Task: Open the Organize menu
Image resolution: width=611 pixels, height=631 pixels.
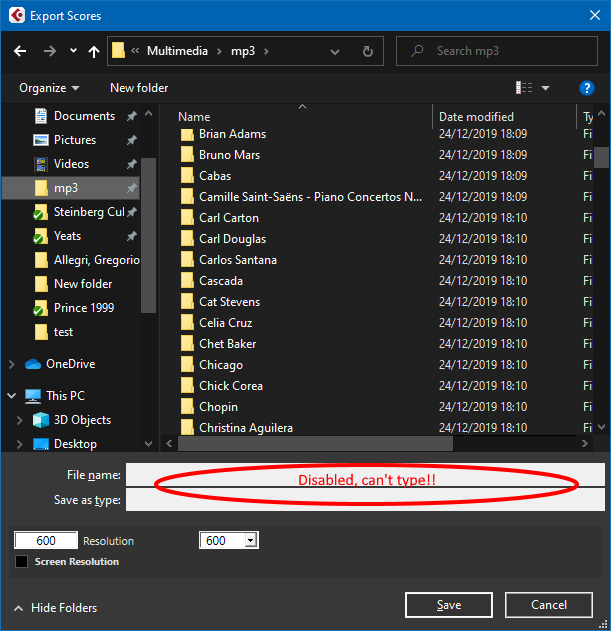Action: click(49, 88)
